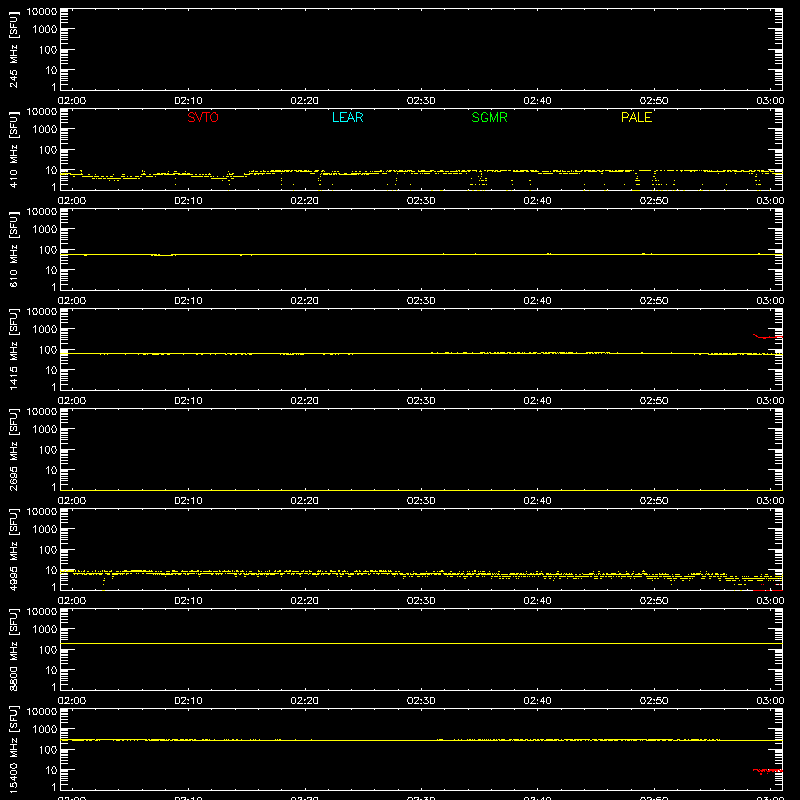Viewport: 800px width, 800px height.
Task: Select the 15400 MHz [SFU] axis label
Action: click(14, 749)
